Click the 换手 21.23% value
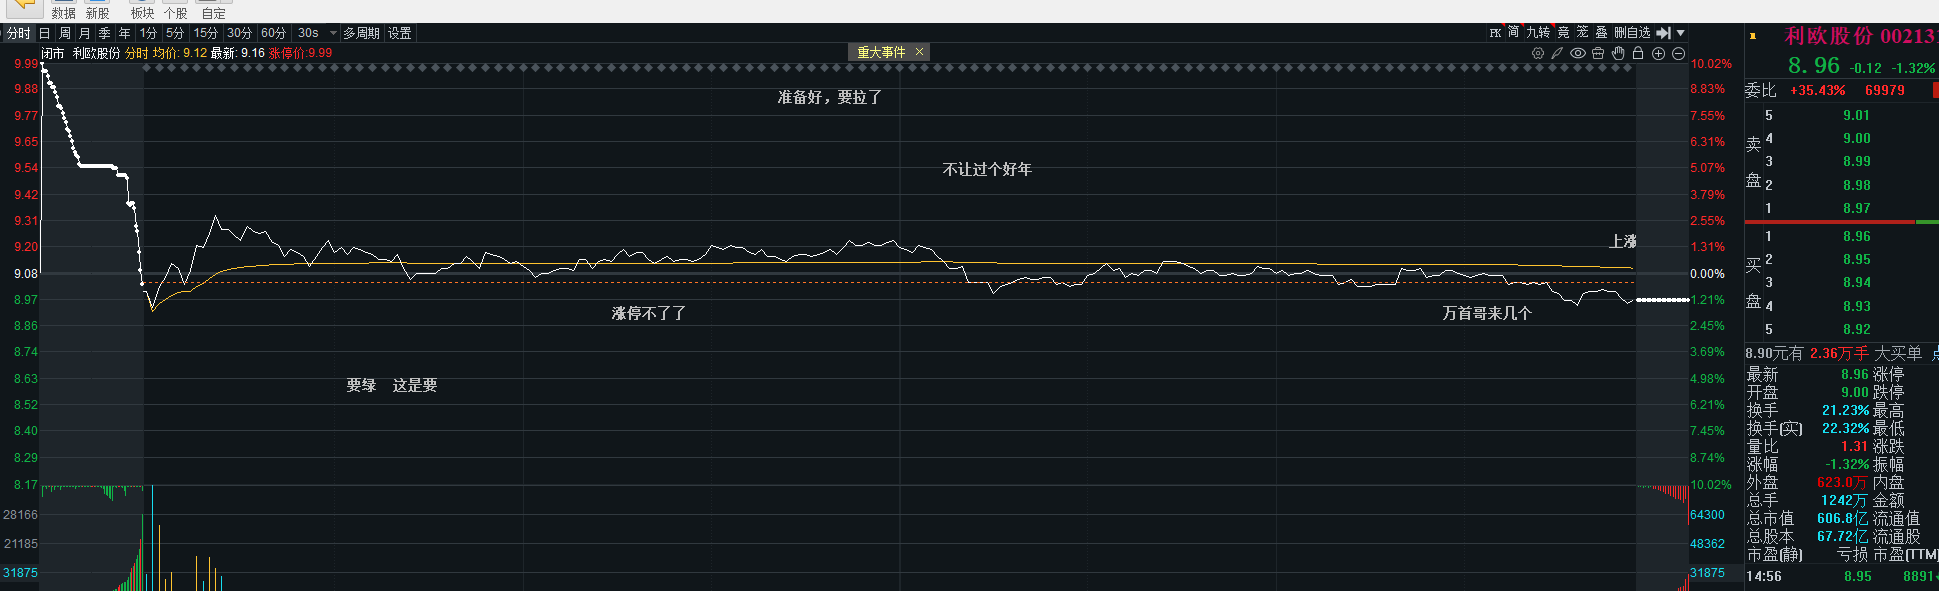1939x591 pixels. 1845,410
